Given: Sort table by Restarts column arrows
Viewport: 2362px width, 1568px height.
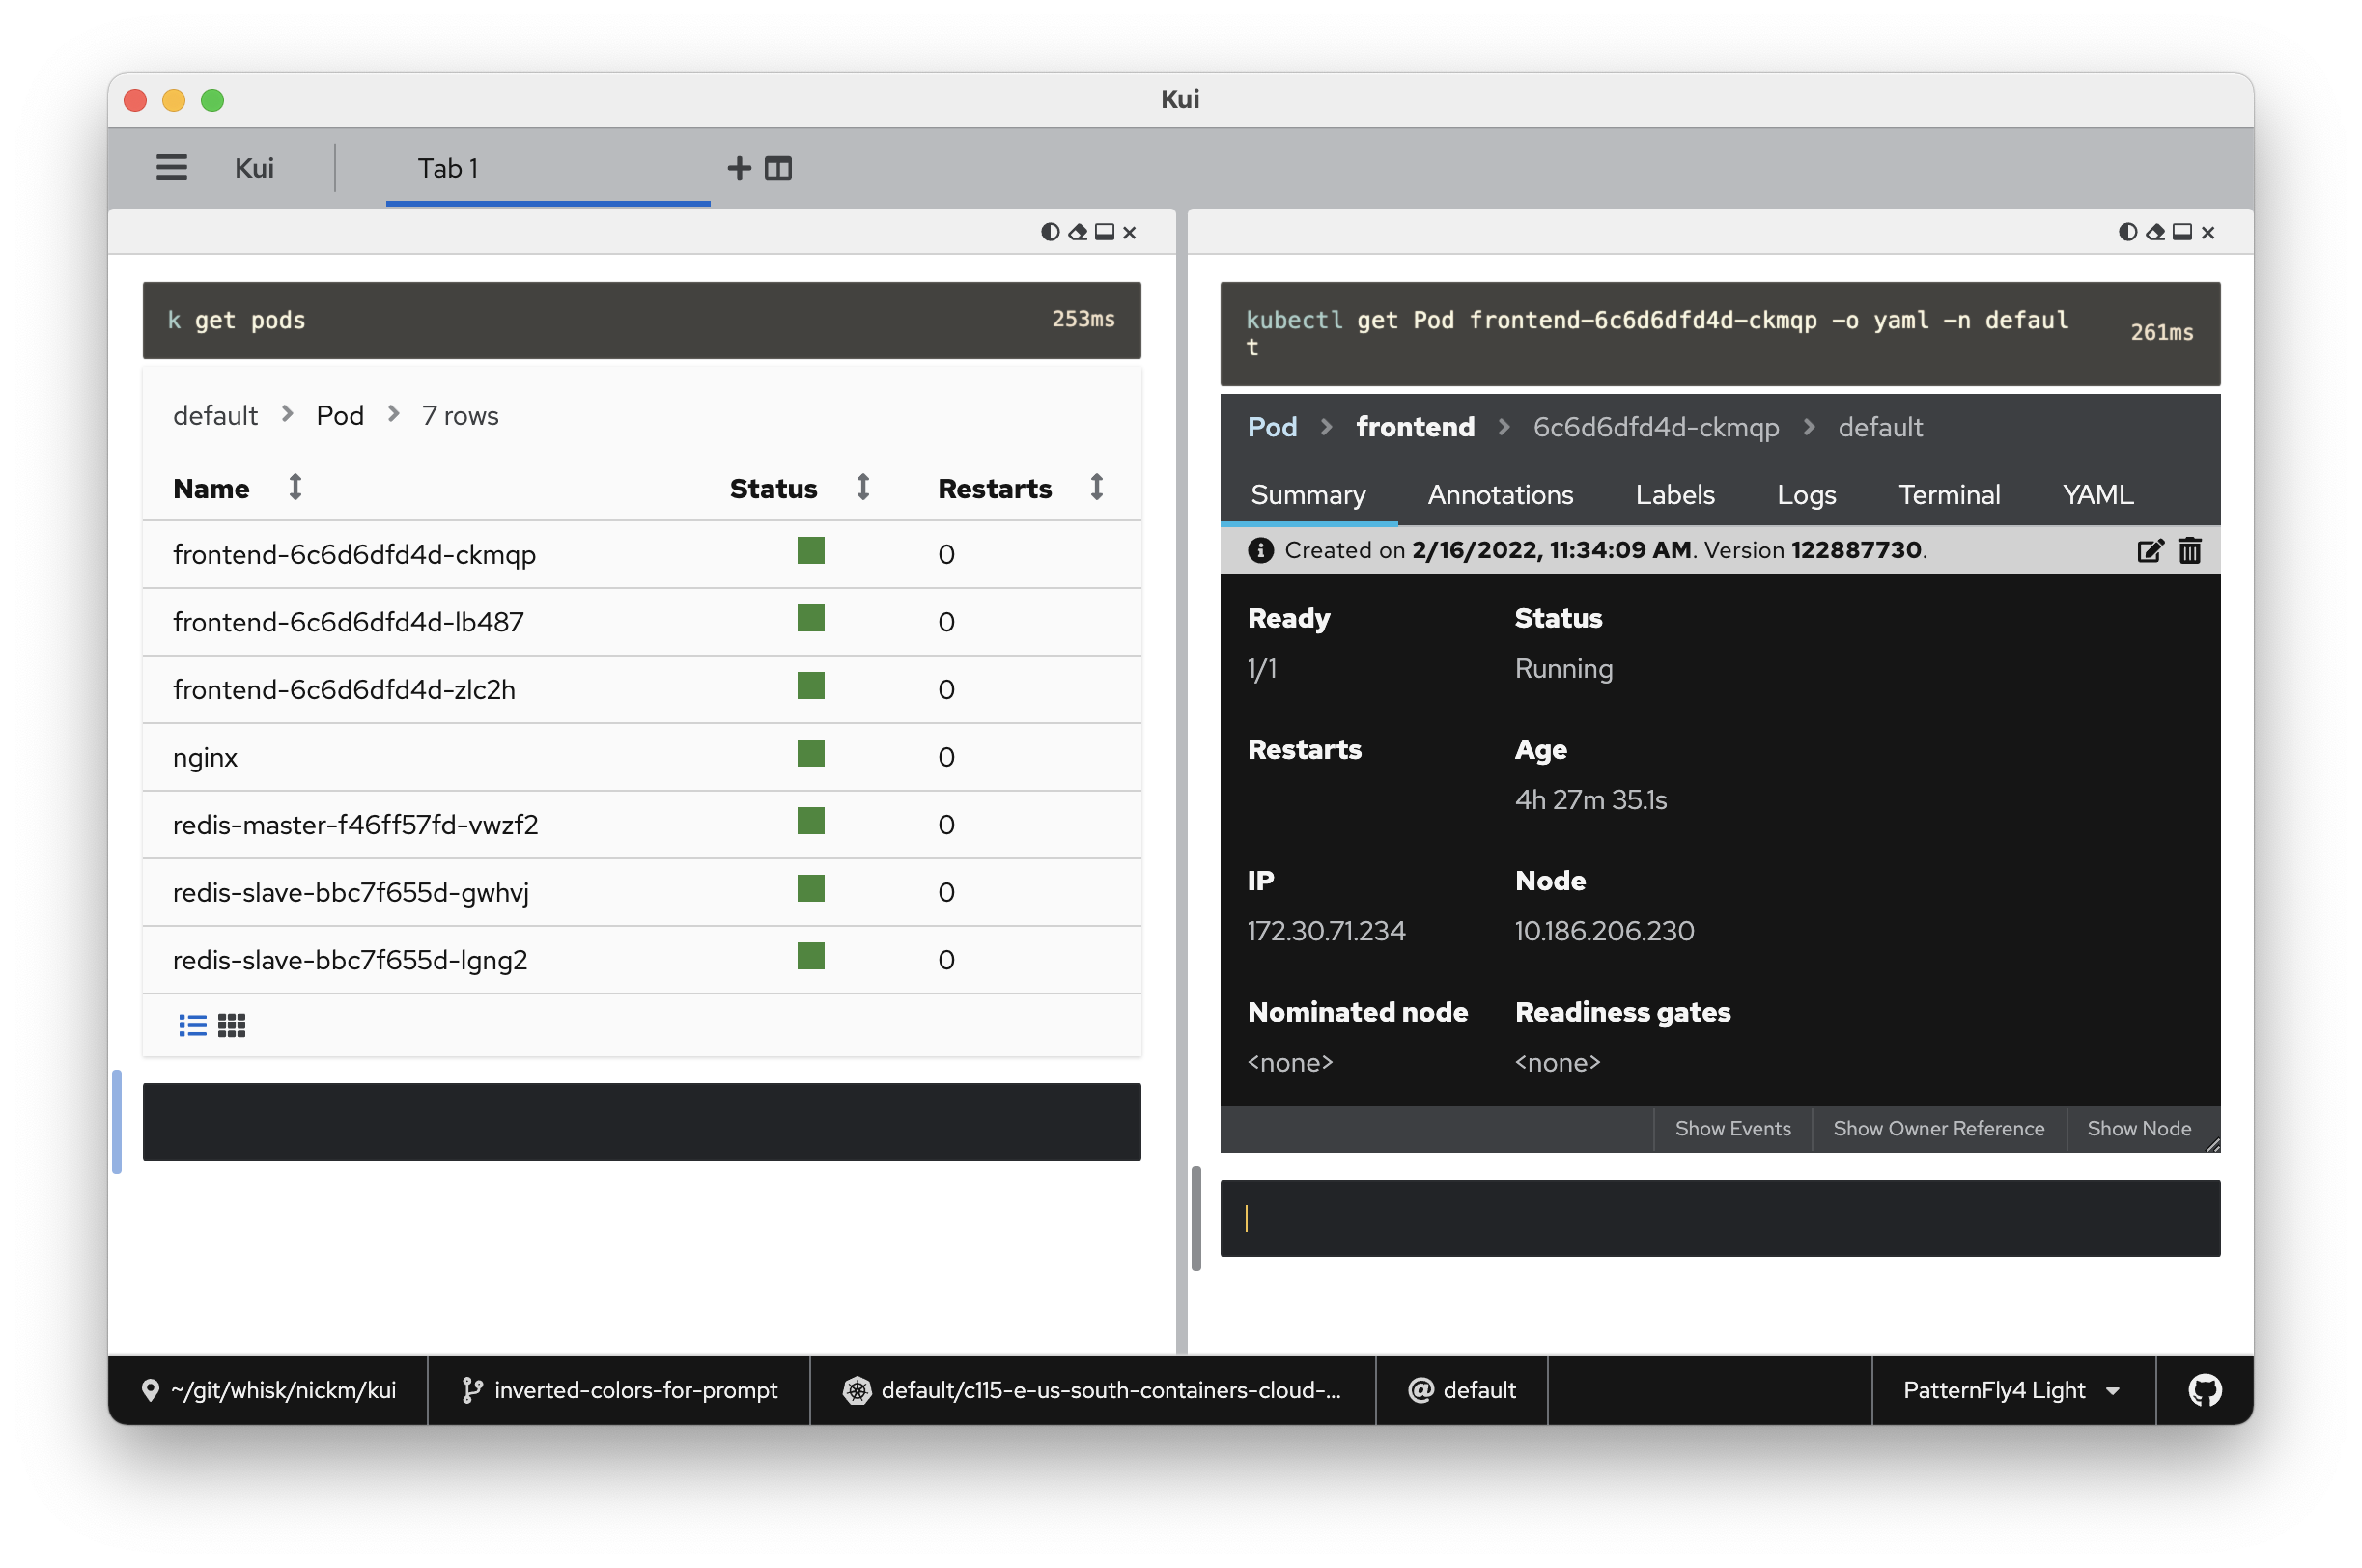Looking at the screenshot, I should (1096, 487).
